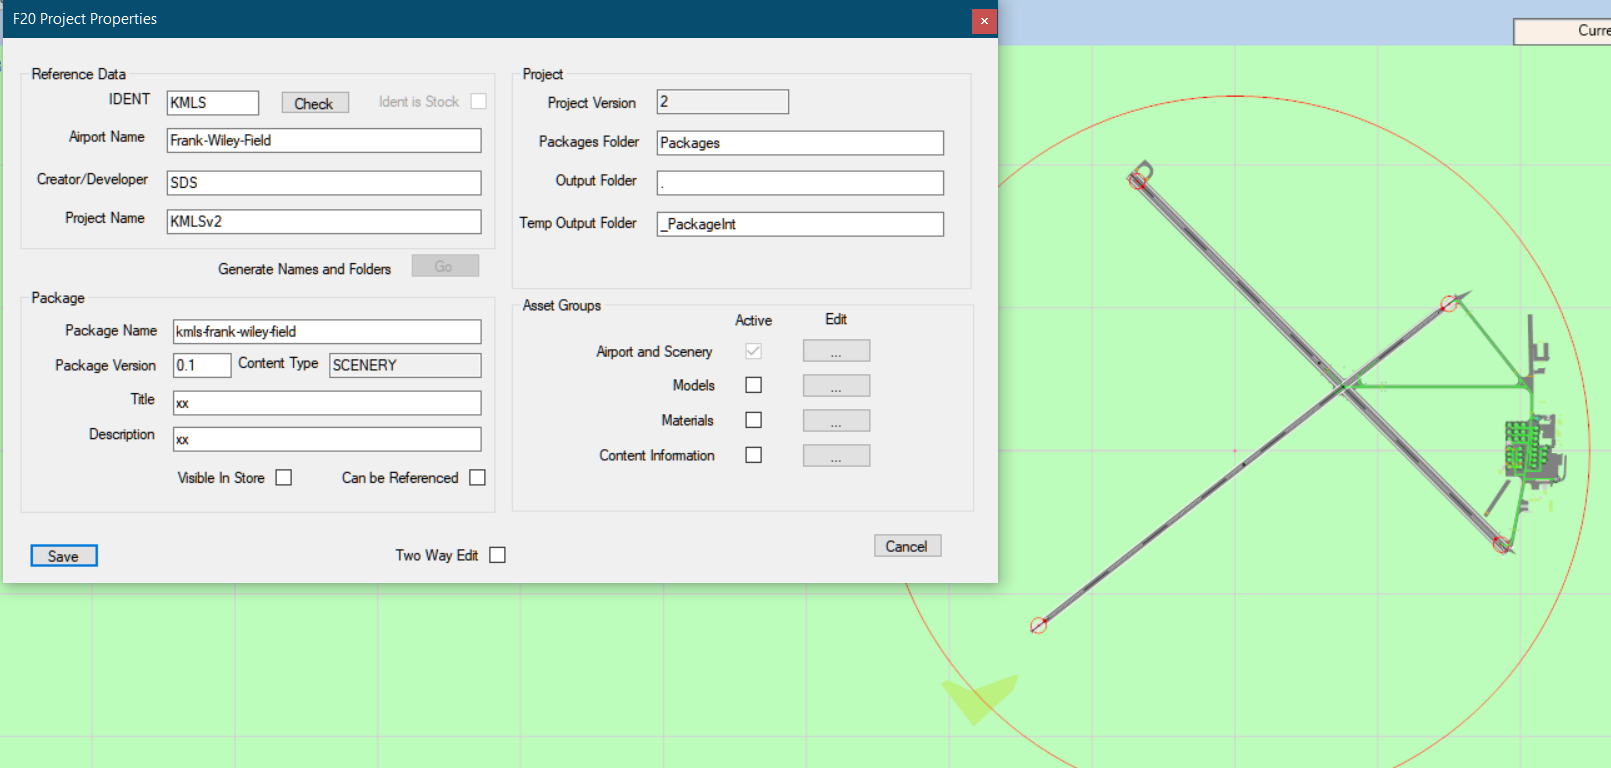Select the Packages Folder input field
This screenshot has height=768, width=1611.
point(800,143)
